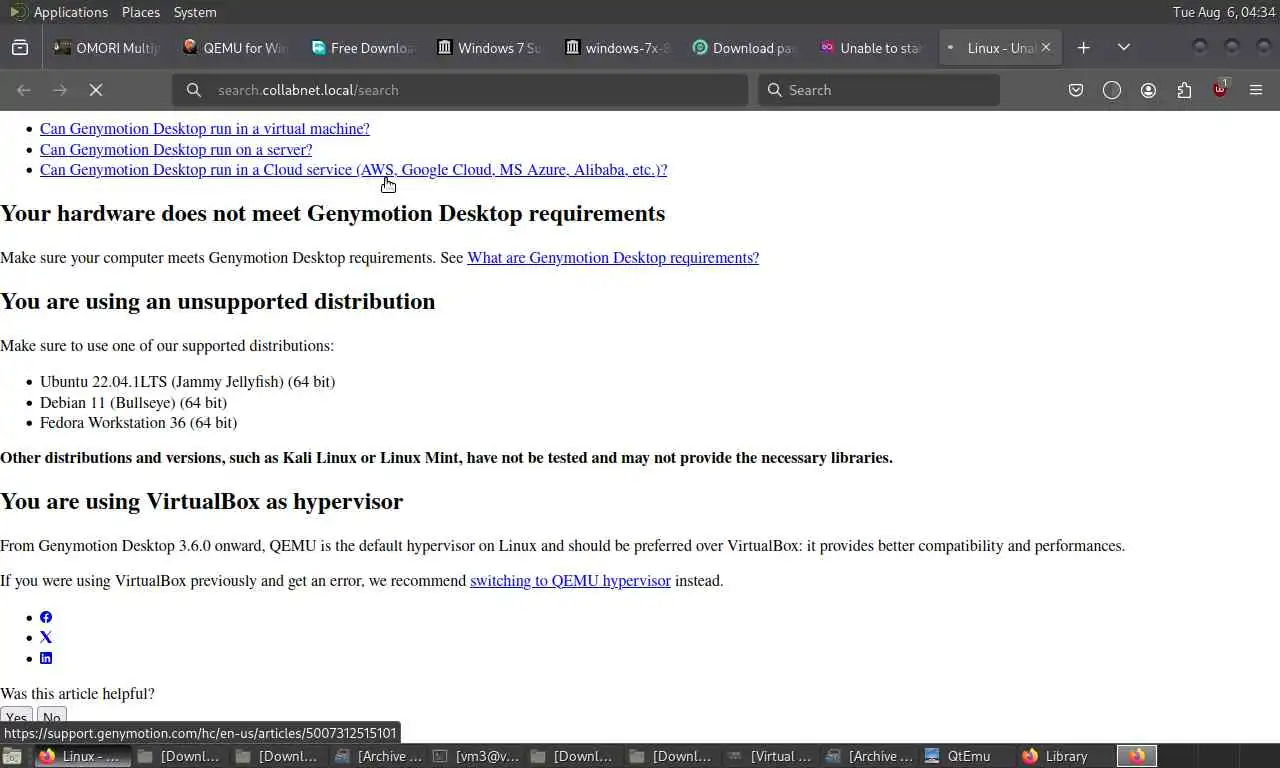Open the Extensions panel
This screenshot has height=768, width=1280.
coord(1184,90)
